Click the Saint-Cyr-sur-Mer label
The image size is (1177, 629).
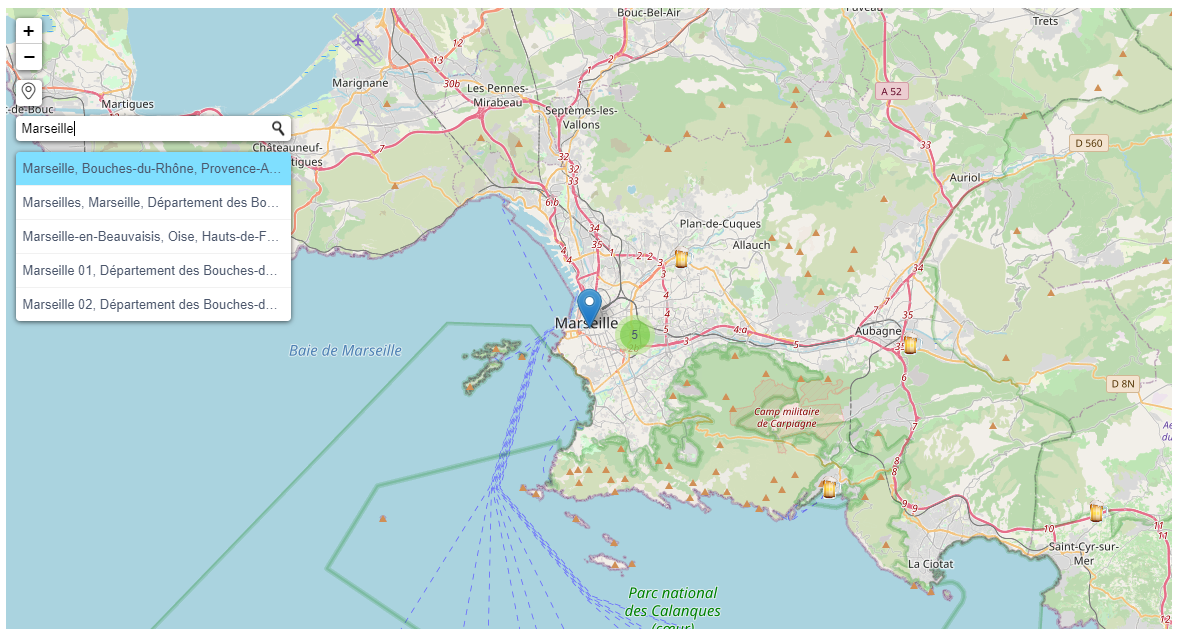[1084, 553]
